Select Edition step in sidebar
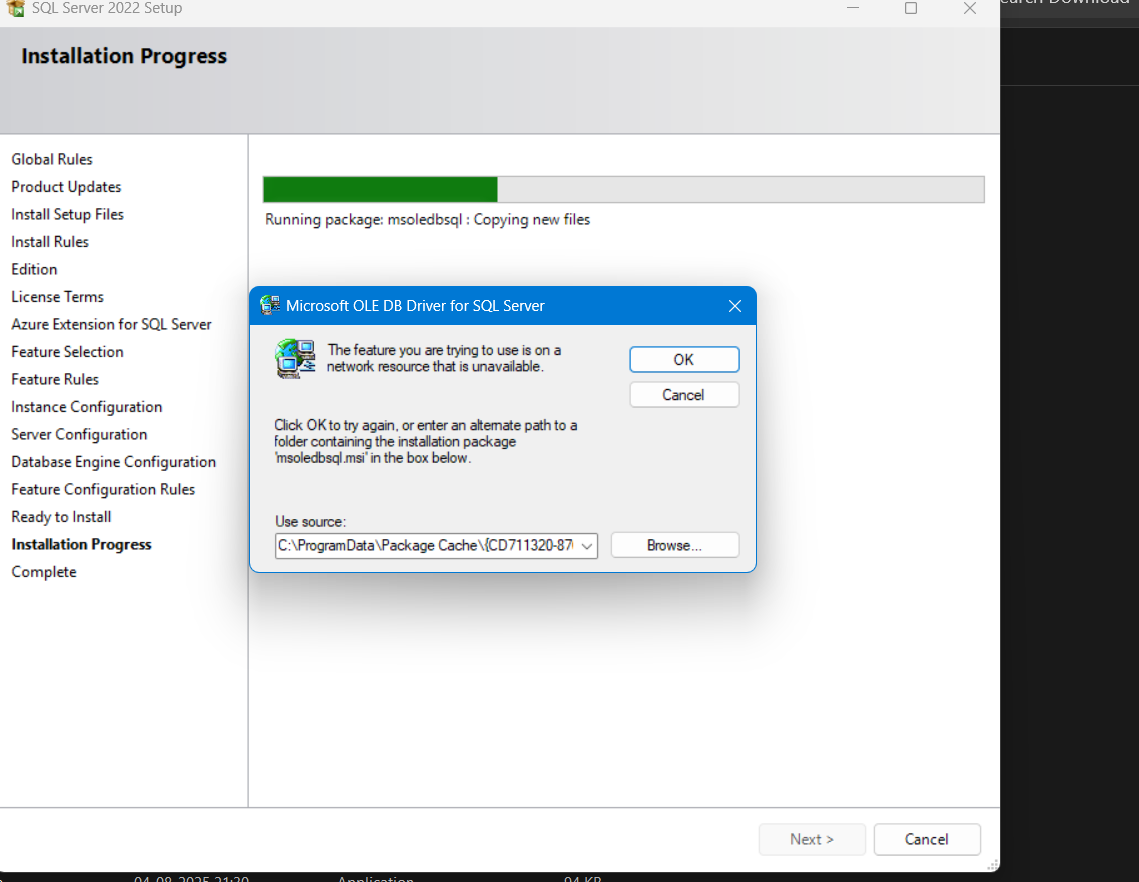 point(34,270)
